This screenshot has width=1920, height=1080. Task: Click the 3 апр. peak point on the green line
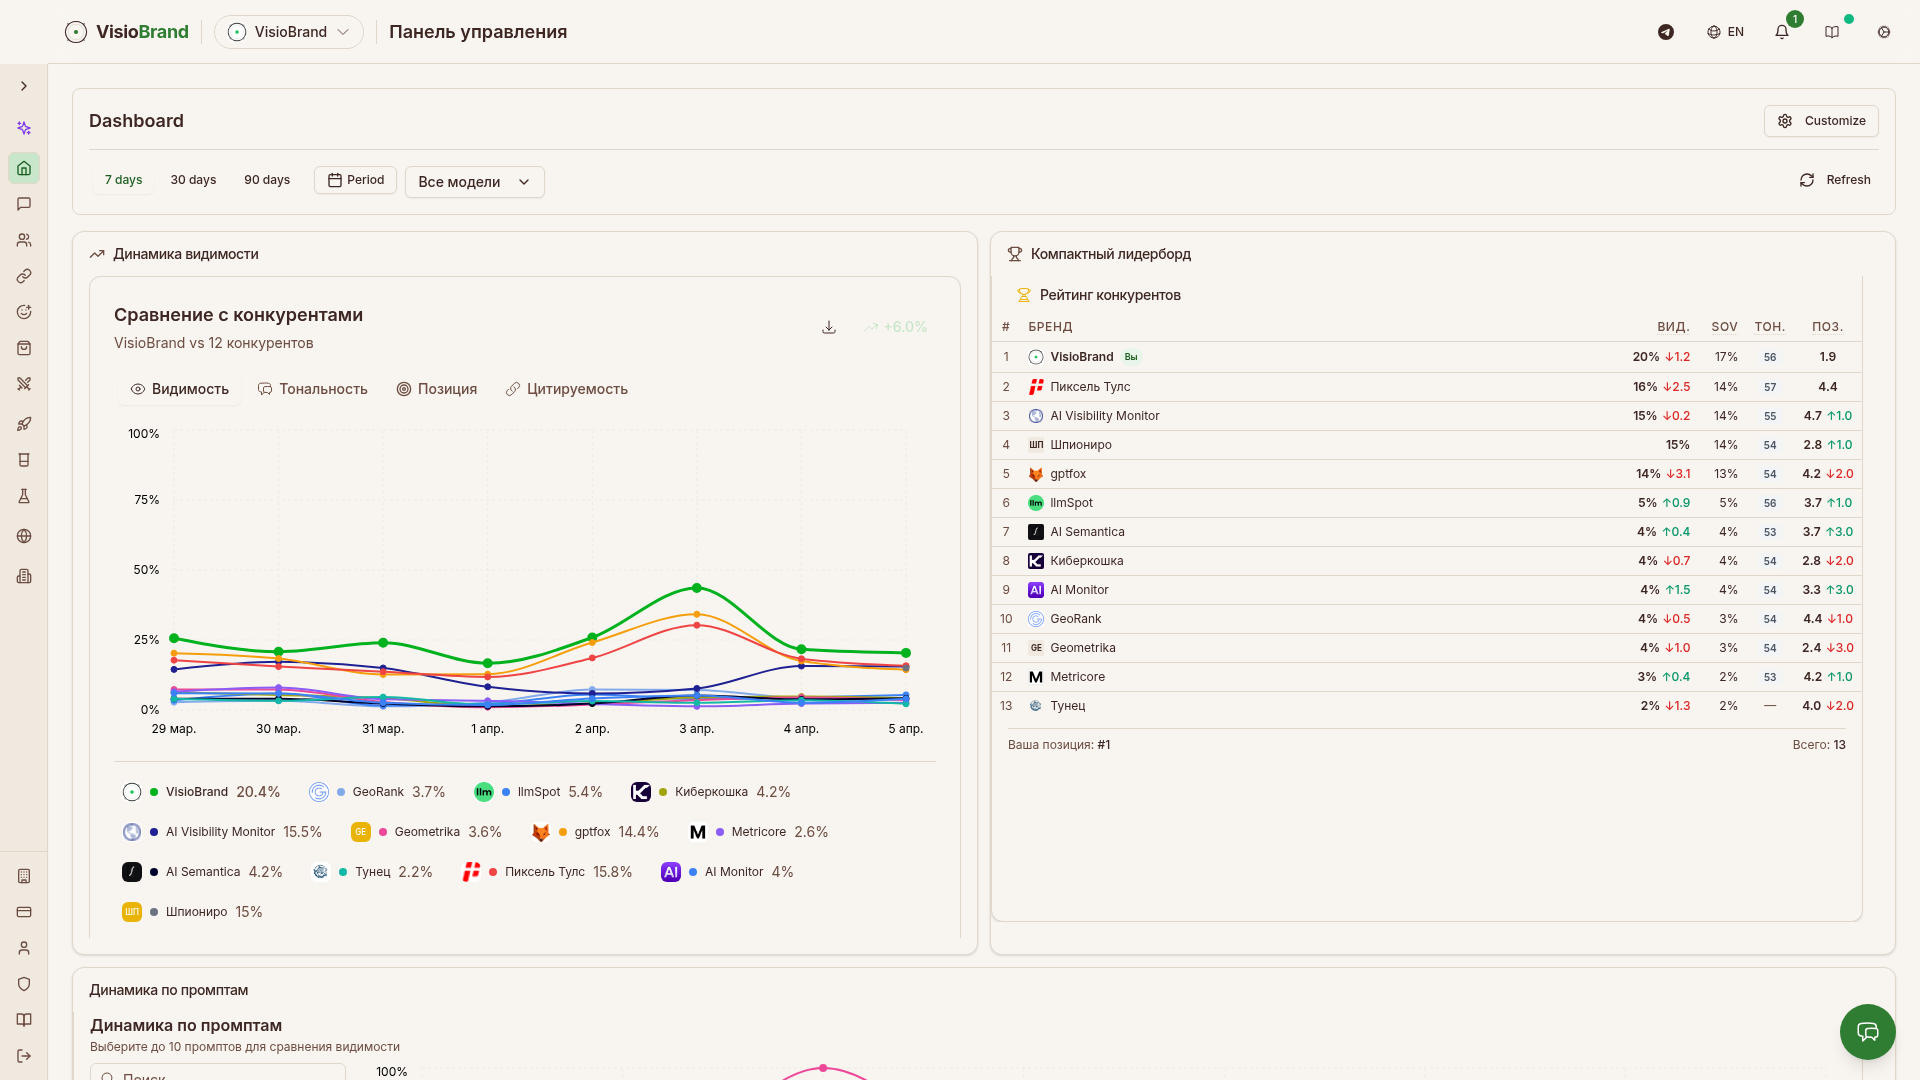click(x=697, y=588)
